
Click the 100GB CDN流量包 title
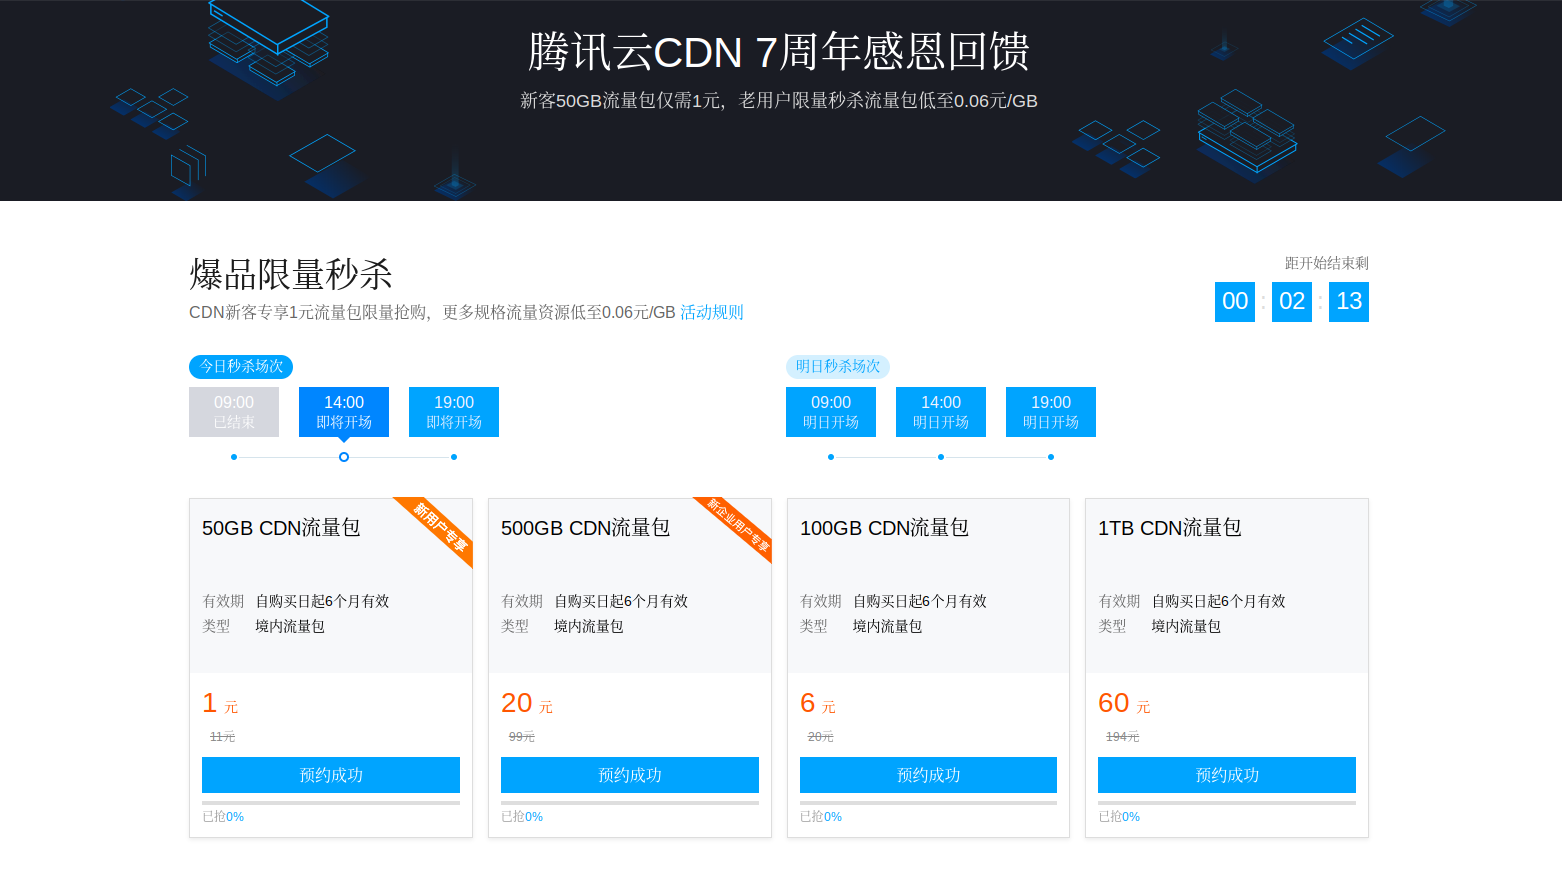(x=884, y=528)
